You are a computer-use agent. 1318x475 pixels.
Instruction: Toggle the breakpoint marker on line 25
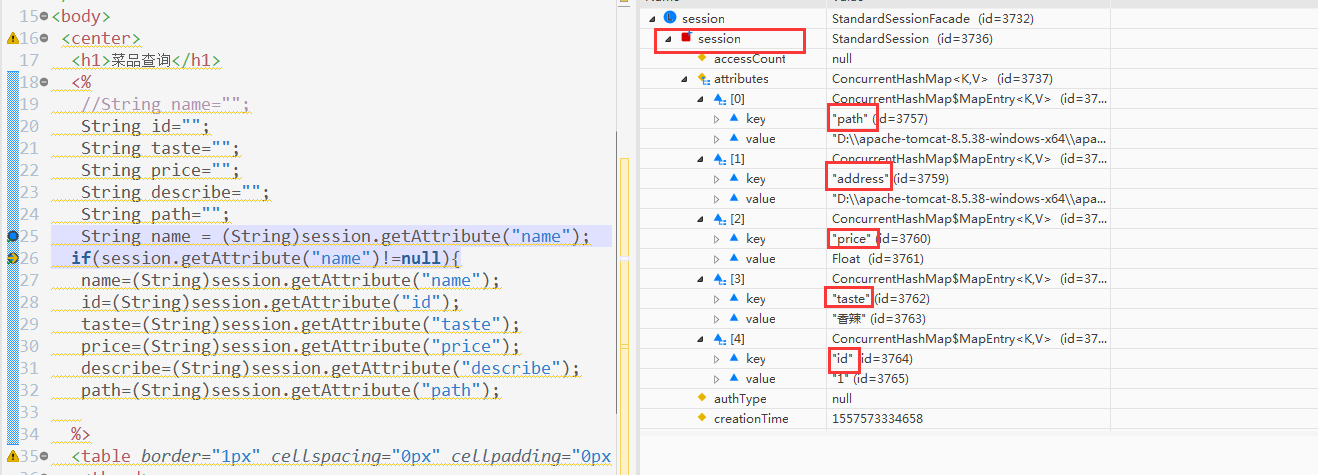click(x=12, y=236)
